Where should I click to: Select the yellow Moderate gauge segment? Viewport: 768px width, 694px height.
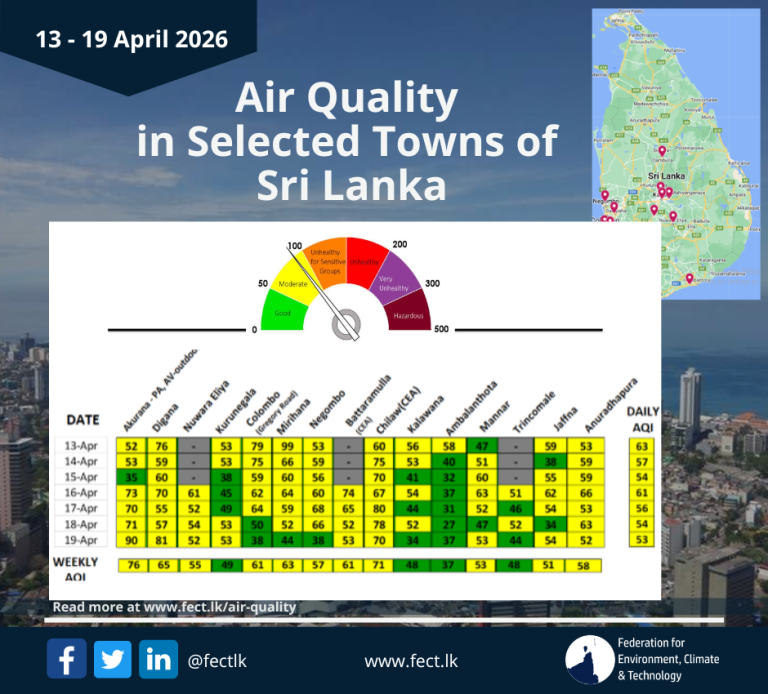click(x=290, y=280)
